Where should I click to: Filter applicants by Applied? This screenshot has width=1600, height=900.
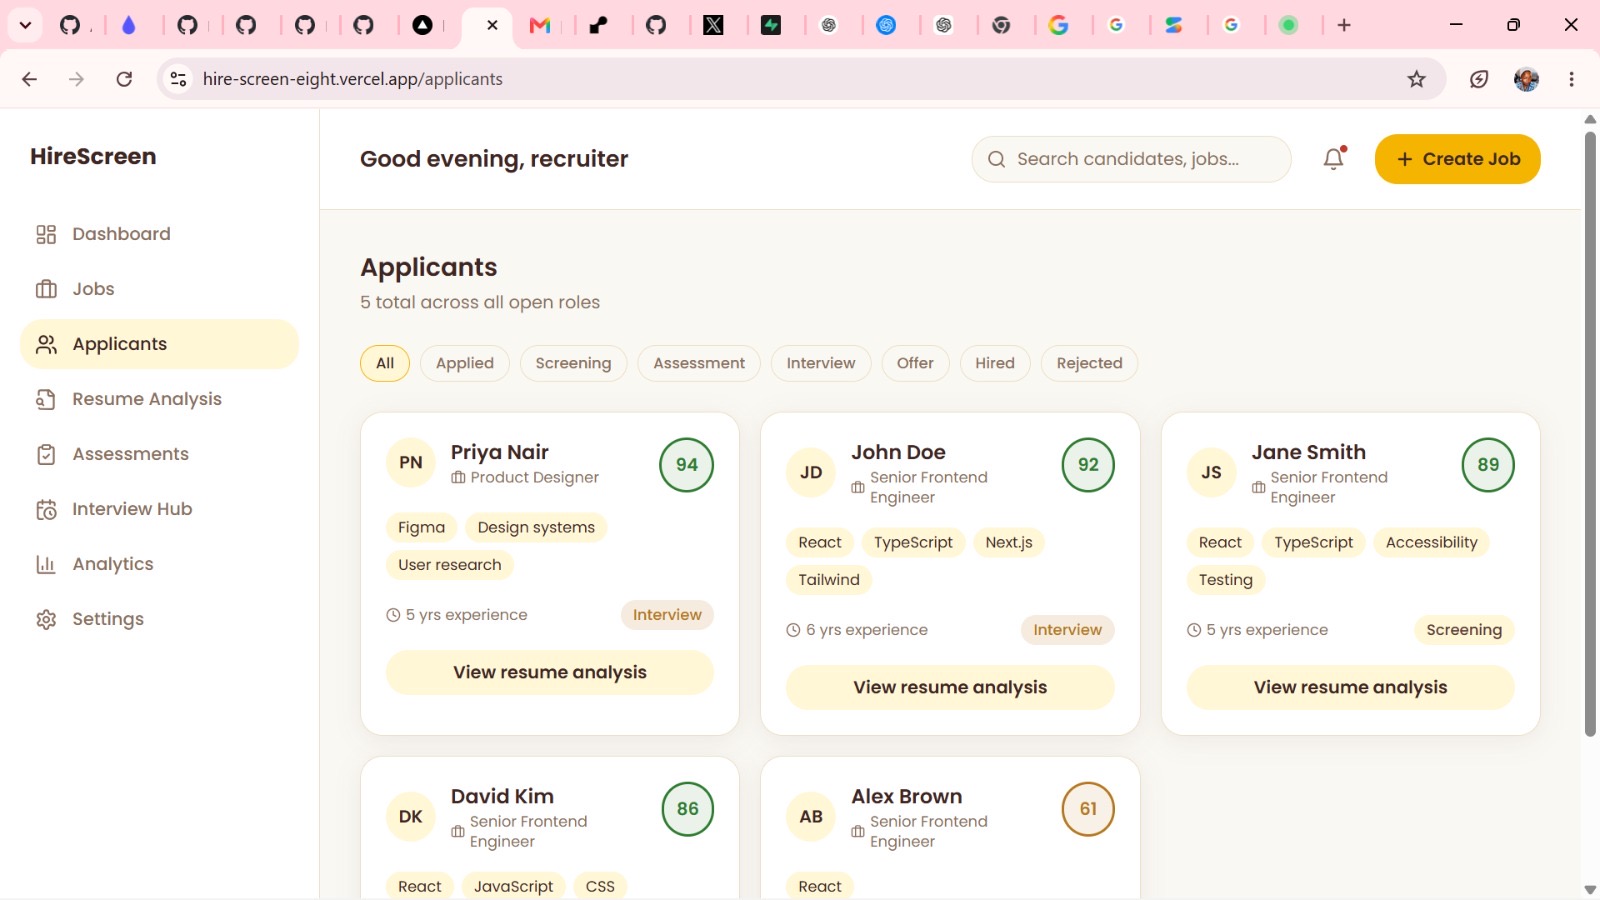click(465, 363)
